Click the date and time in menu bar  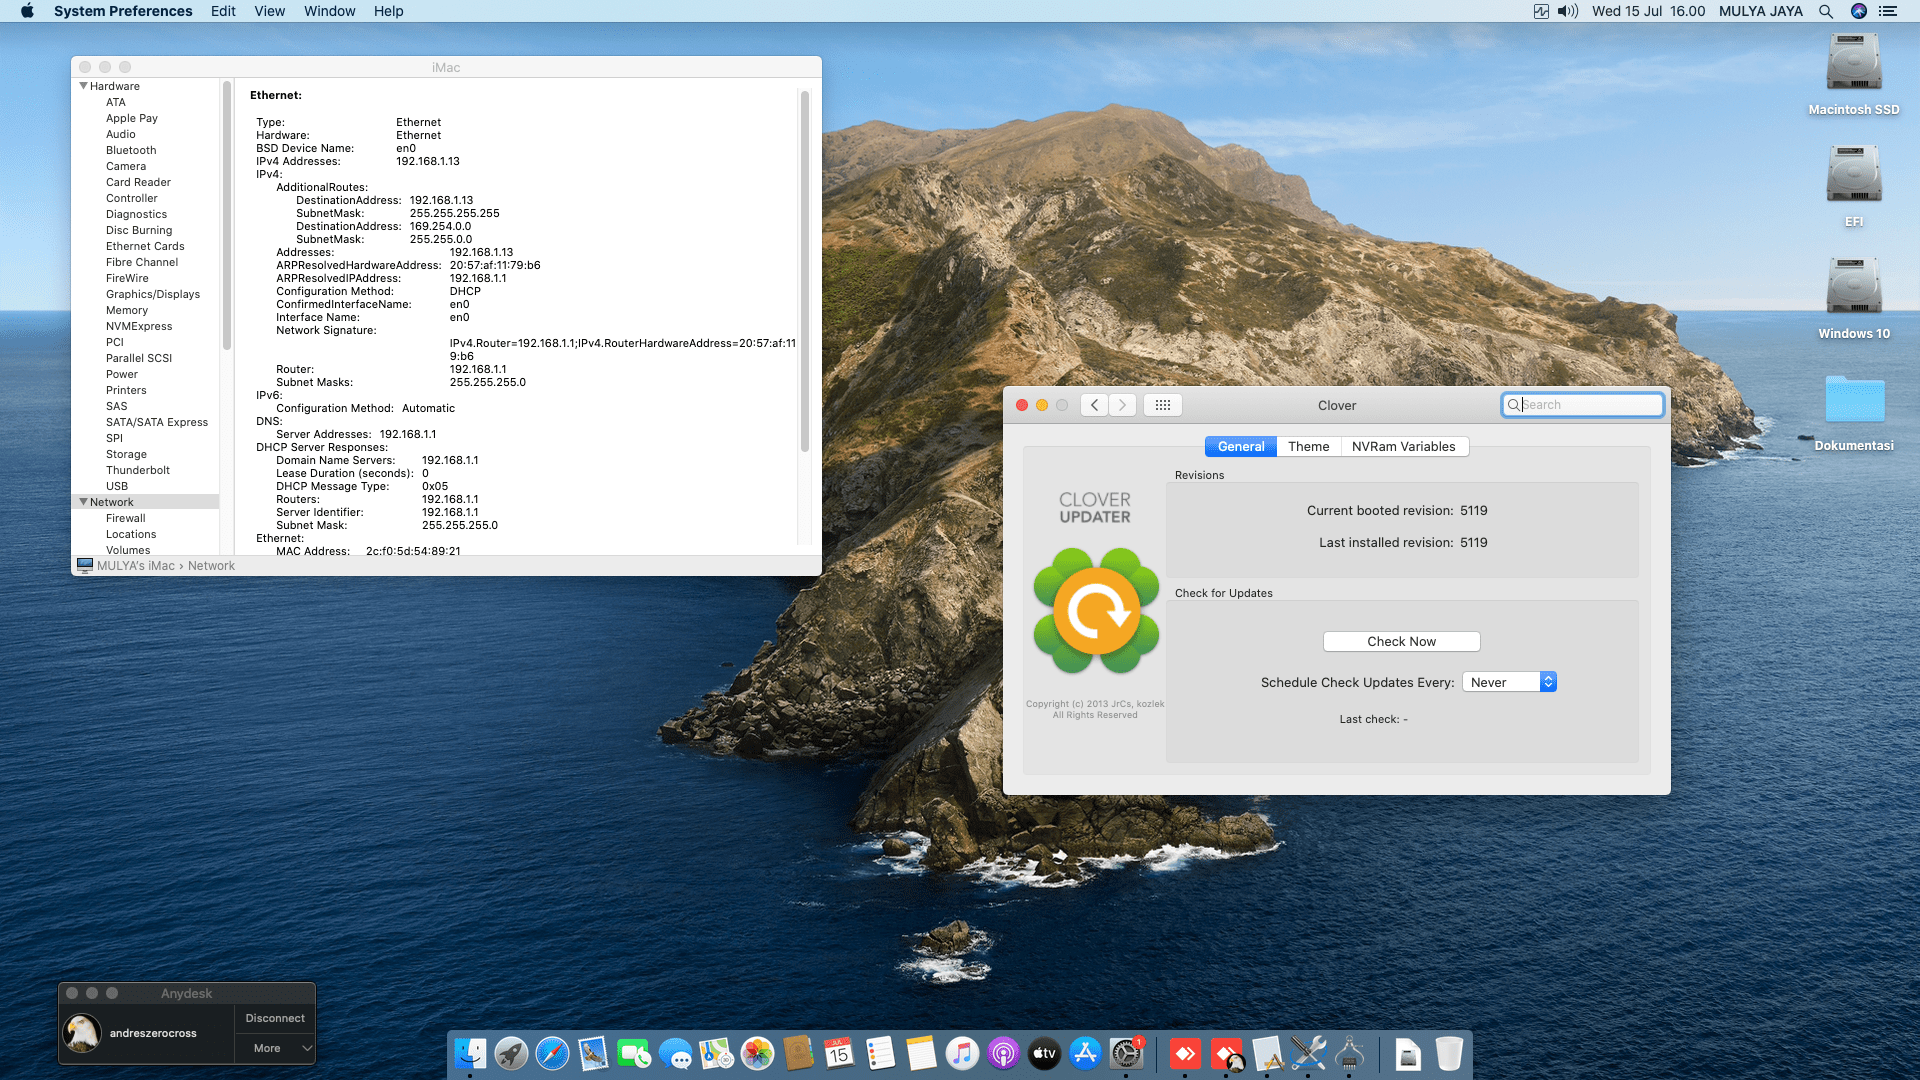point(1649,11)
